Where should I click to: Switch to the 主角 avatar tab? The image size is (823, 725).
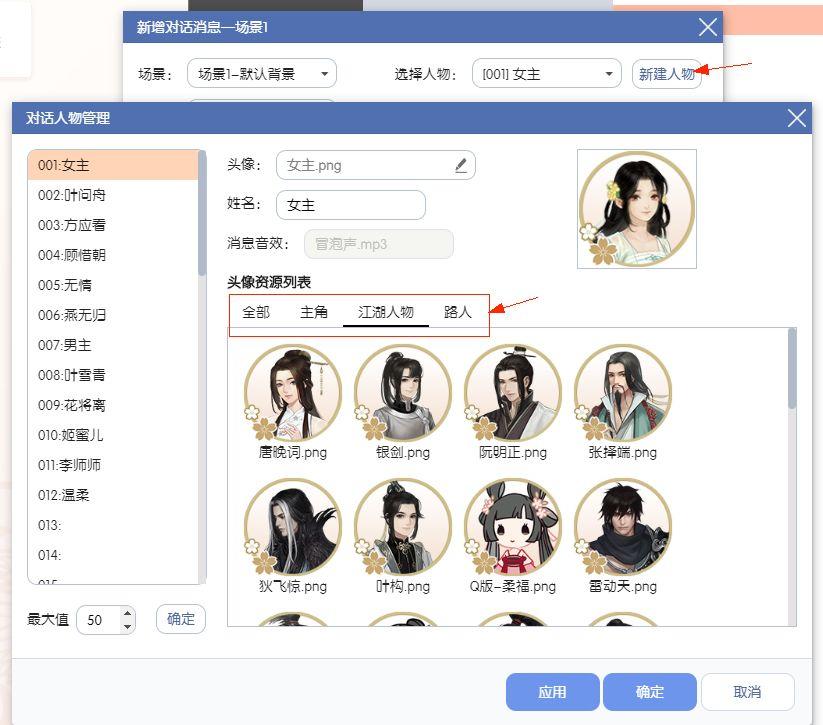pos(314,312)
